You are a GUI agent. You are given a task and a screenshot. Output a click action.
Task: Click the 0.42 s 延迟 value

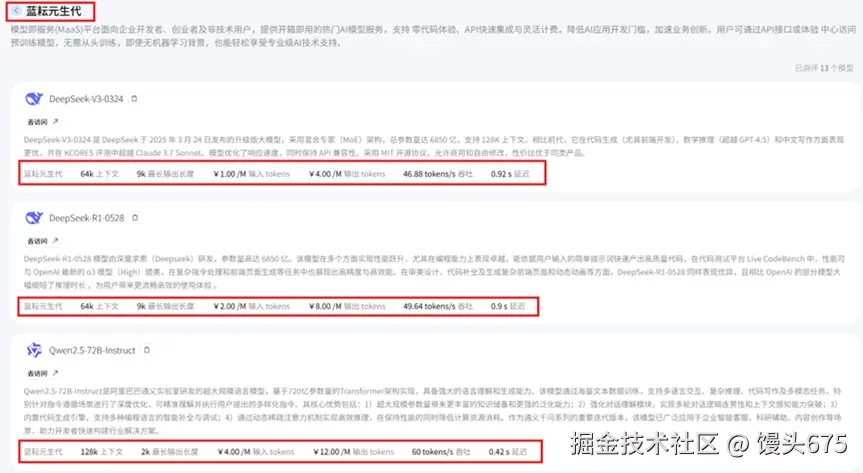(x=507, y=452)
